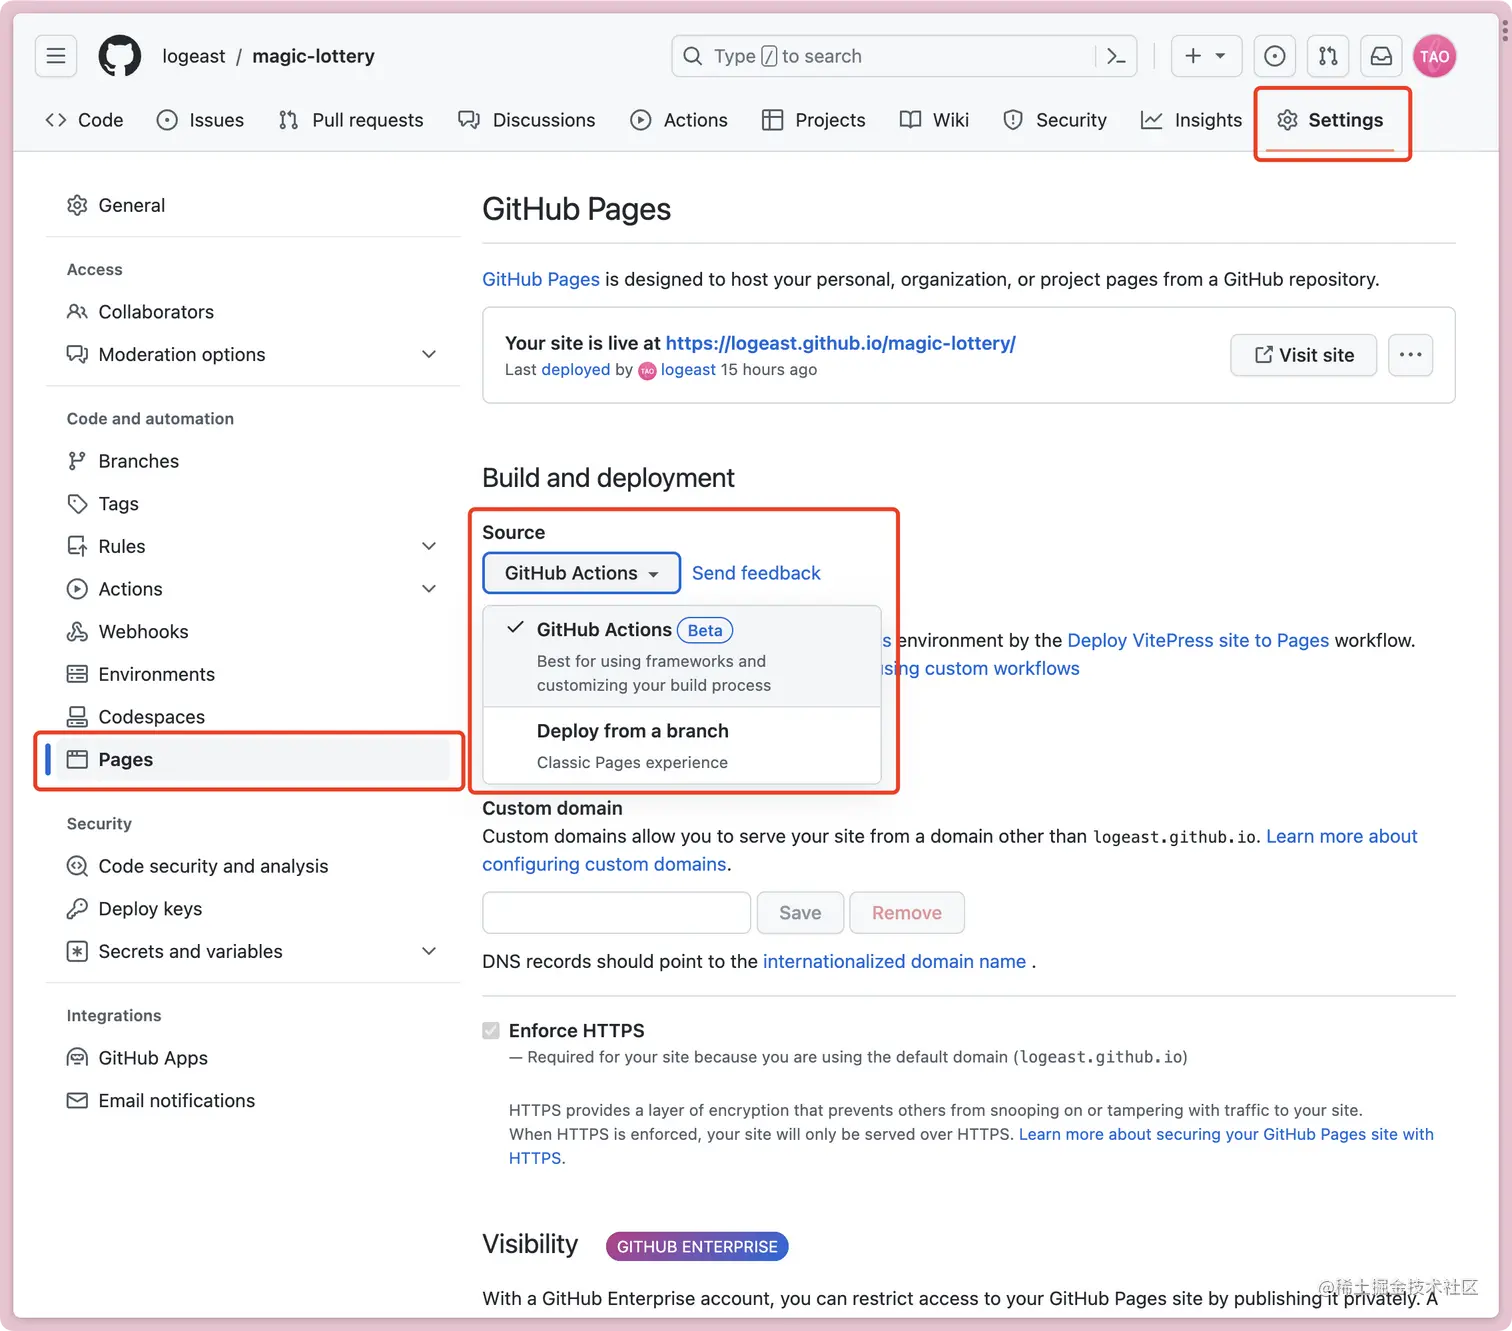Expand the Actions sidebar section
The height and width of the screenshot is (1331, 1512).
(429, 589)
